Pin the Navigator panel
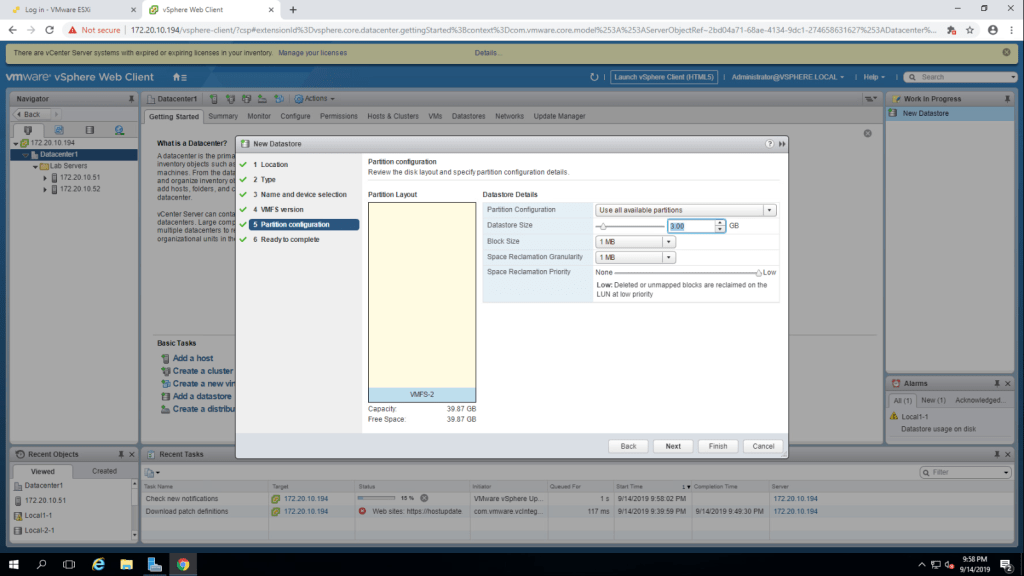Image resolution: width=1024 pixels, height=576 pixels. click(x=131, y=99)
